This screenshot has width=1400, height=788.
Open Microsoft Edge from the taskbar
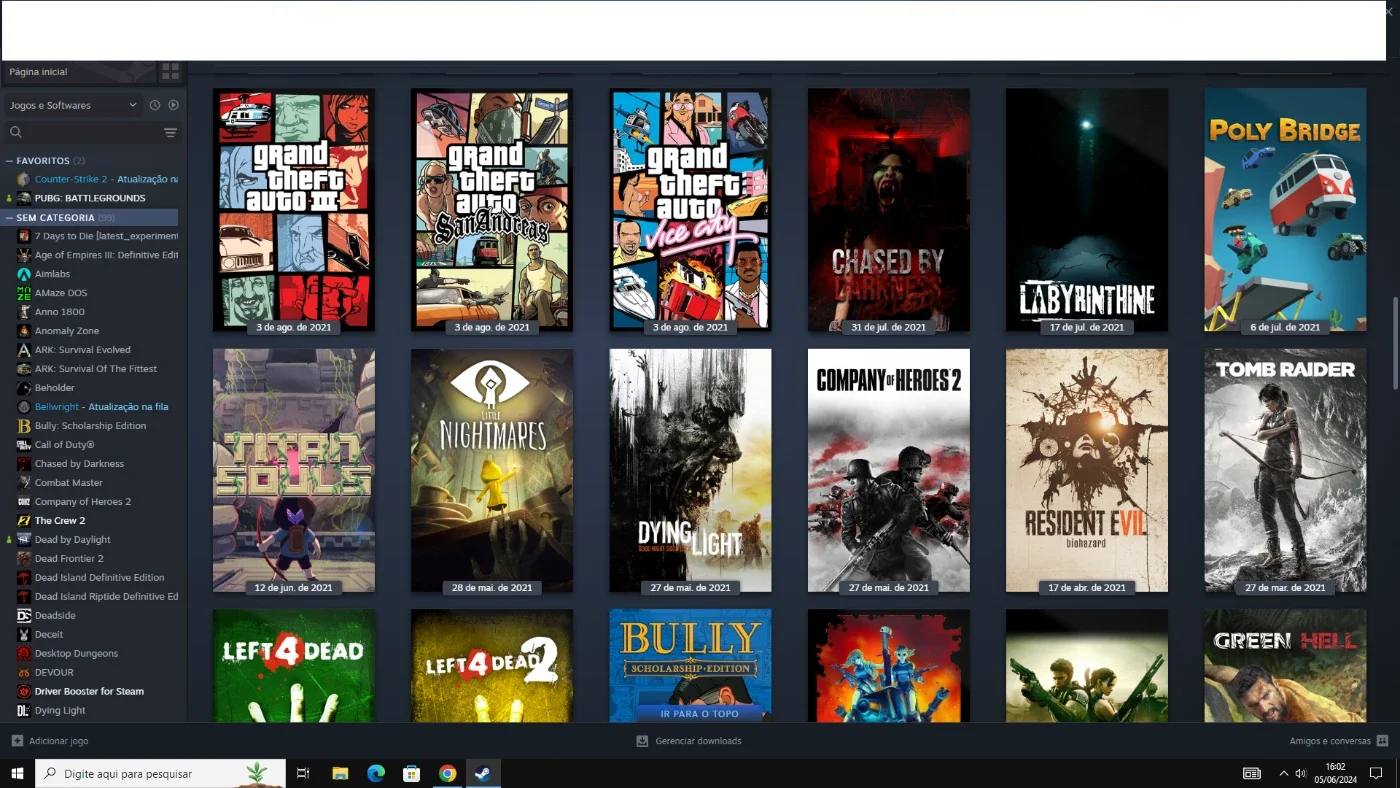(x=376, y=773)
